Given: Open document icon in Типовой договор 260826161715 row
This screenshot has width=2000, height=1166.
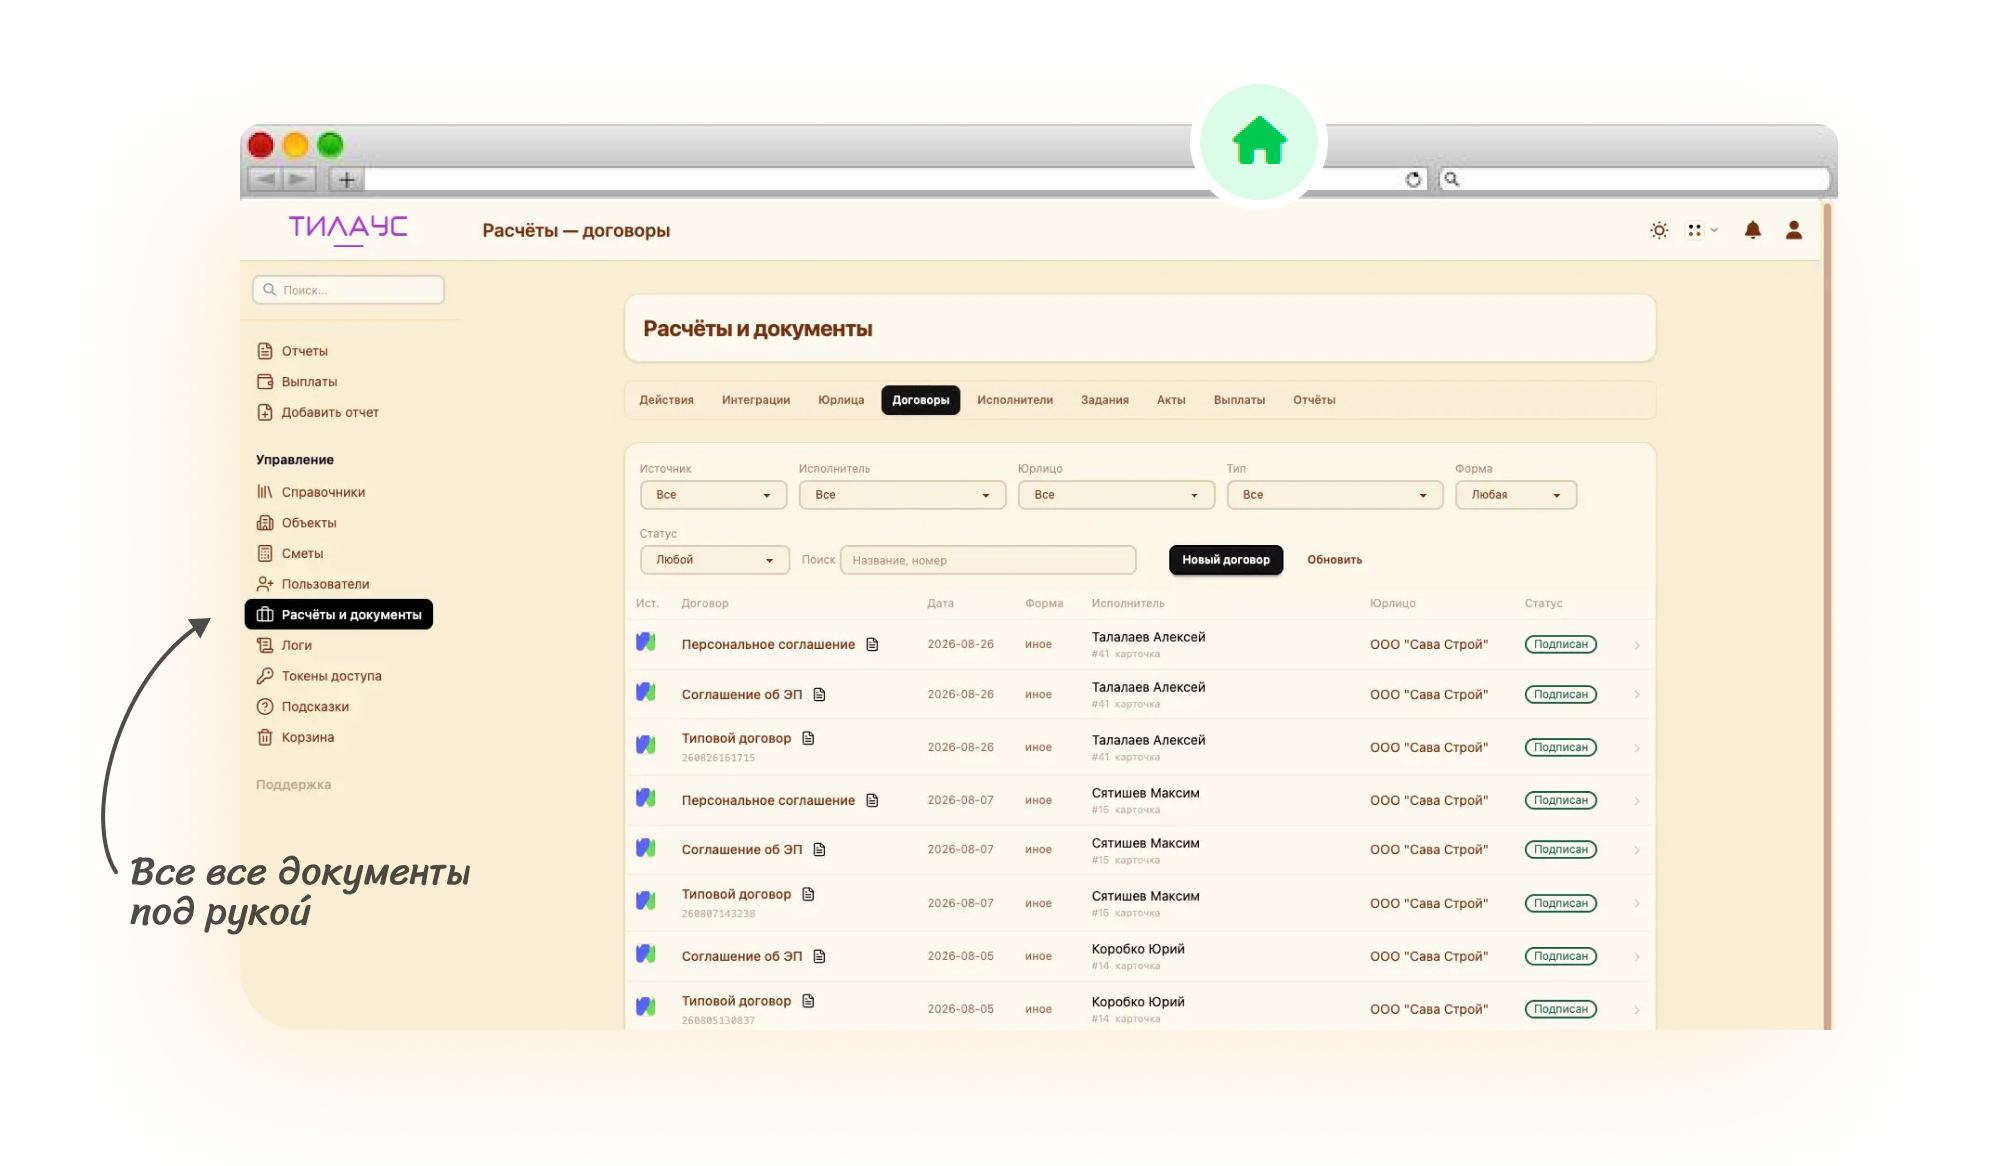Looking at the screenshot, I should point(808,738).
